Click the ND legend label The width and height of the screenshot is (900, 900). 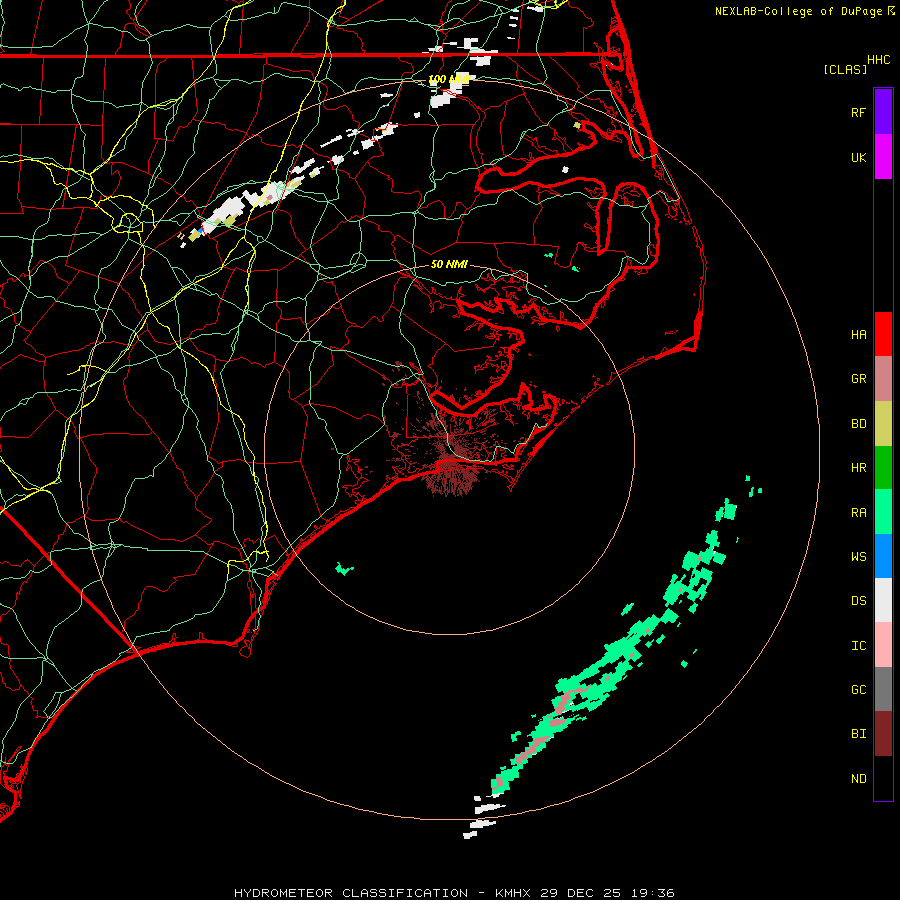[858, 779]
